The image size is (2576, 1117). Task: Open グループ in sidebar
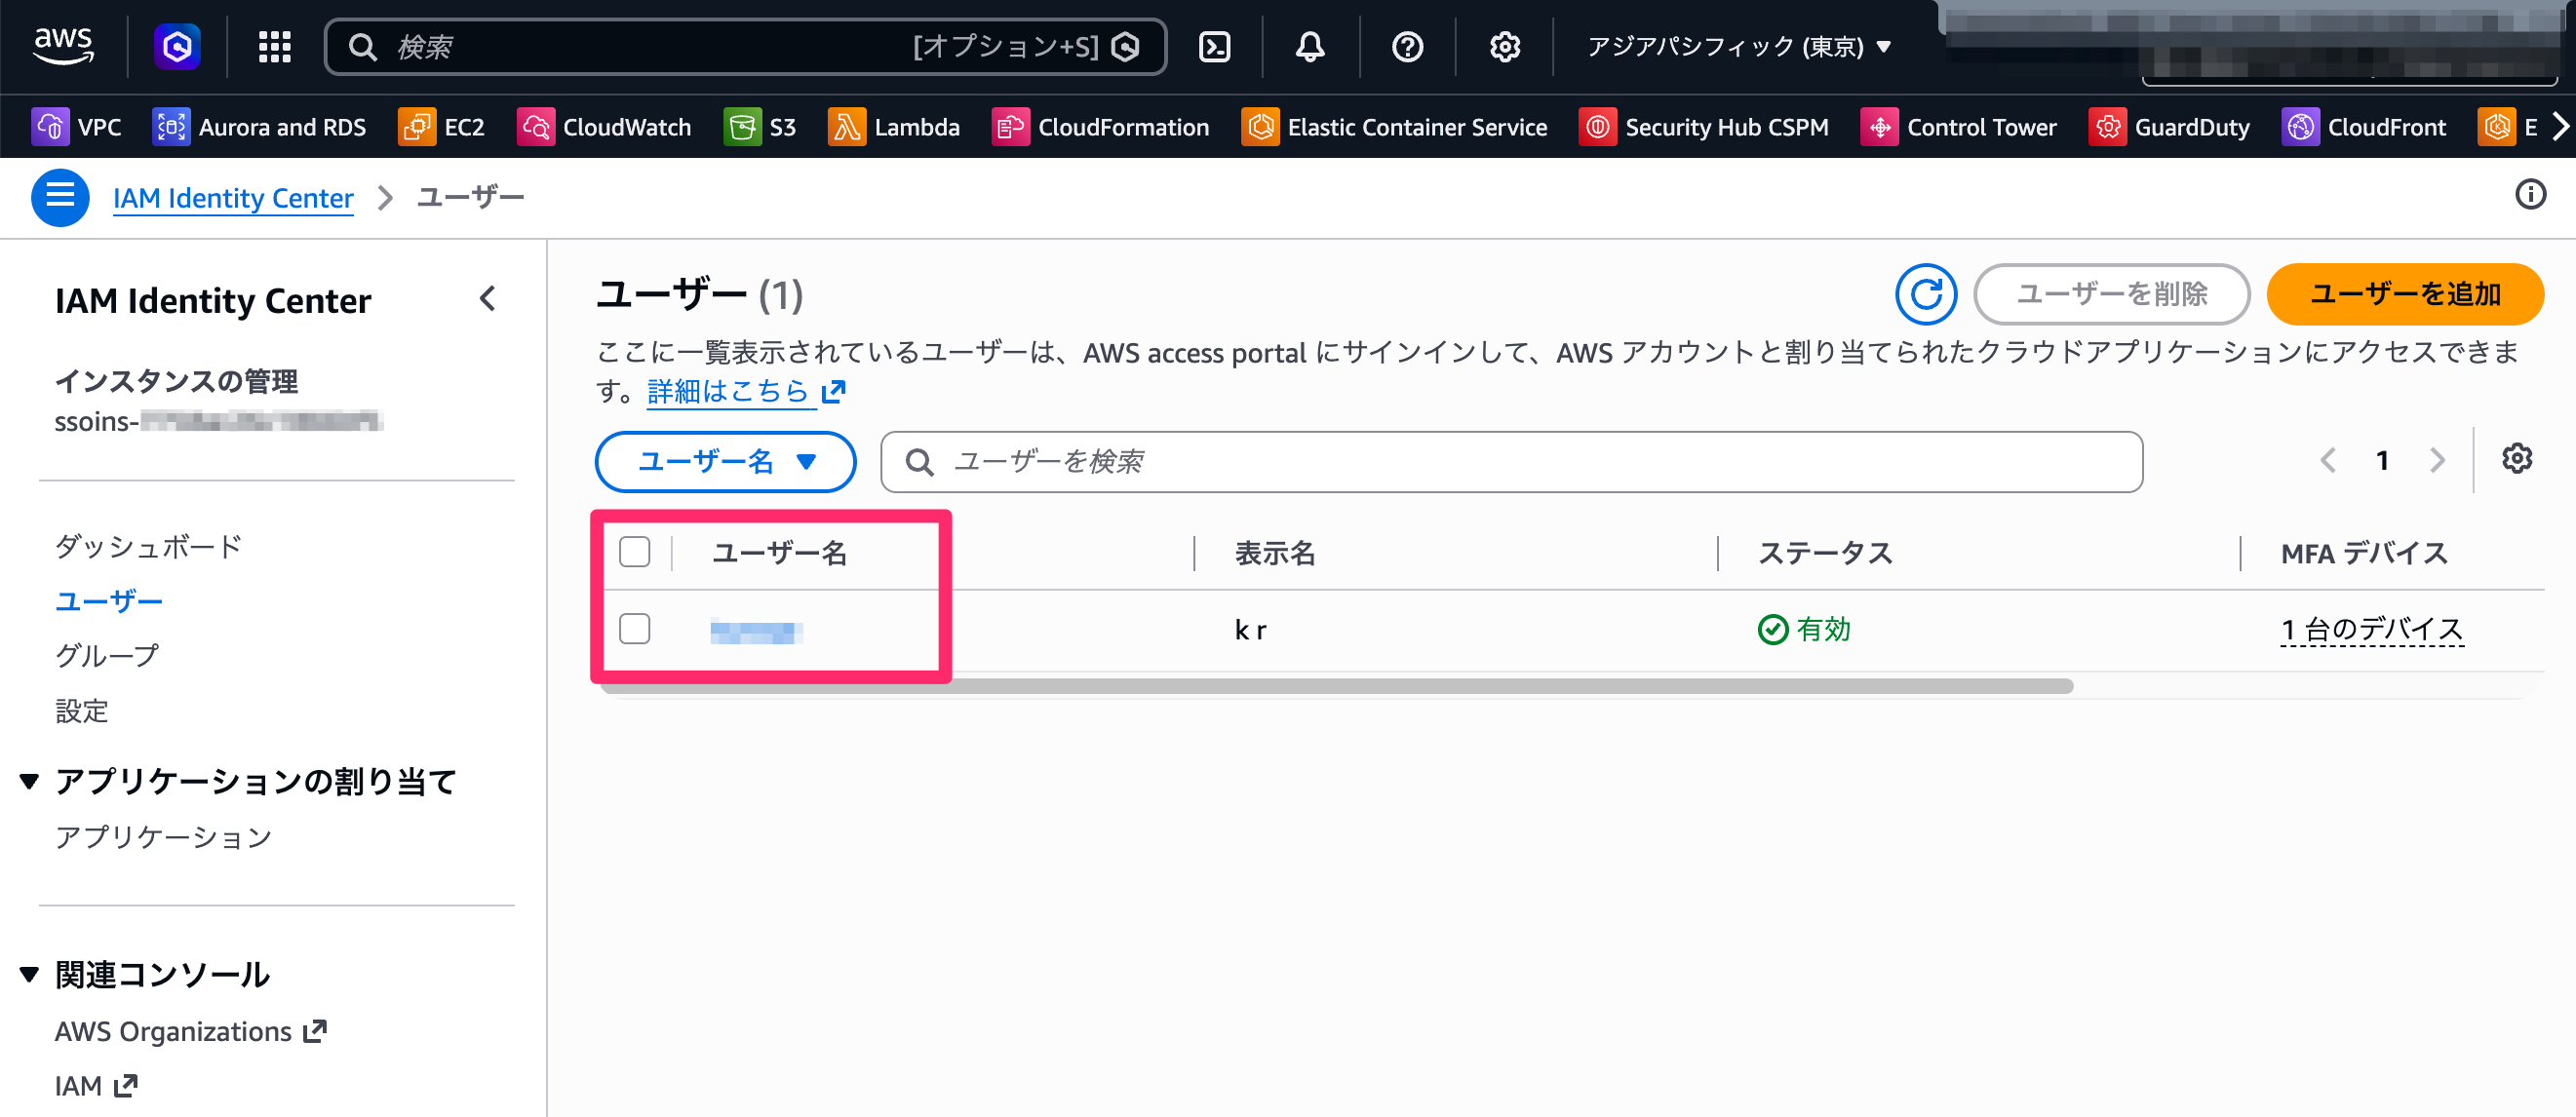[107, 655]
